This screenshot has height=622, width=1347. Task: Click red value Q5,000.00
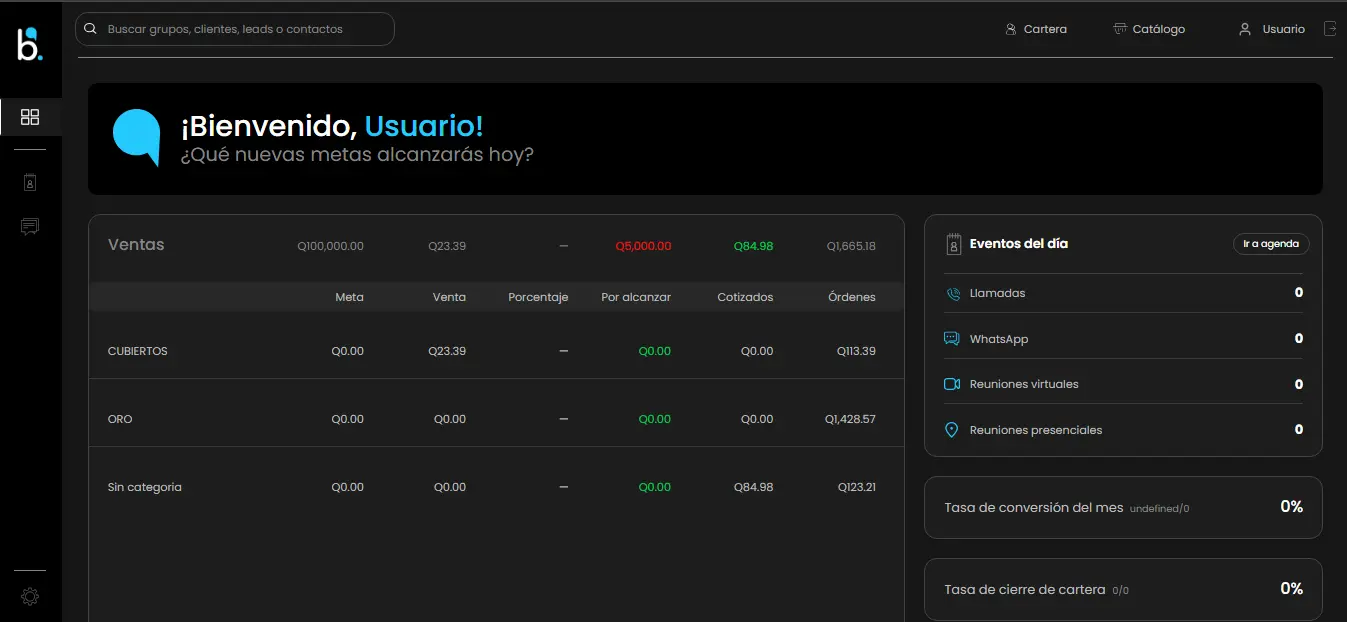tap(643, 246)
